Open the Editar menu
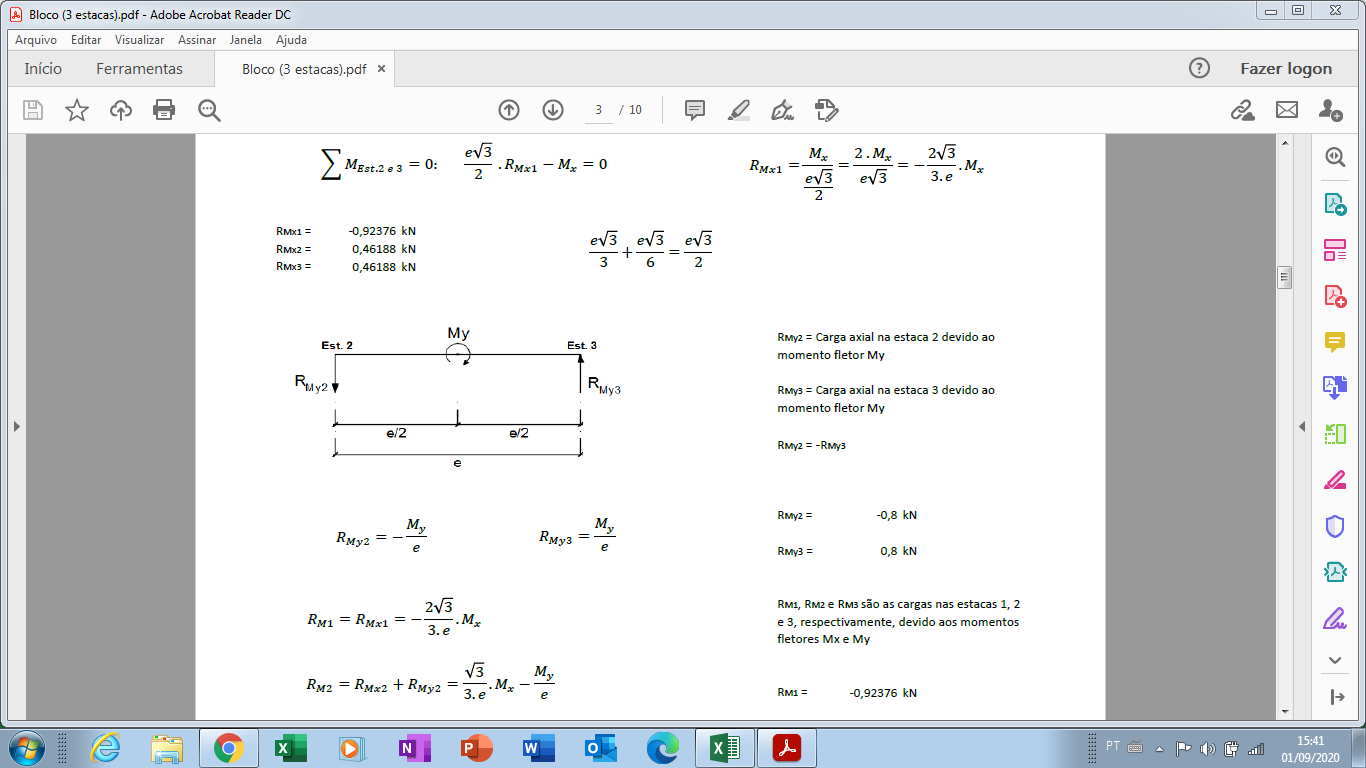Viewport: 1366px width, 768px height. click(x=86, y=40)
